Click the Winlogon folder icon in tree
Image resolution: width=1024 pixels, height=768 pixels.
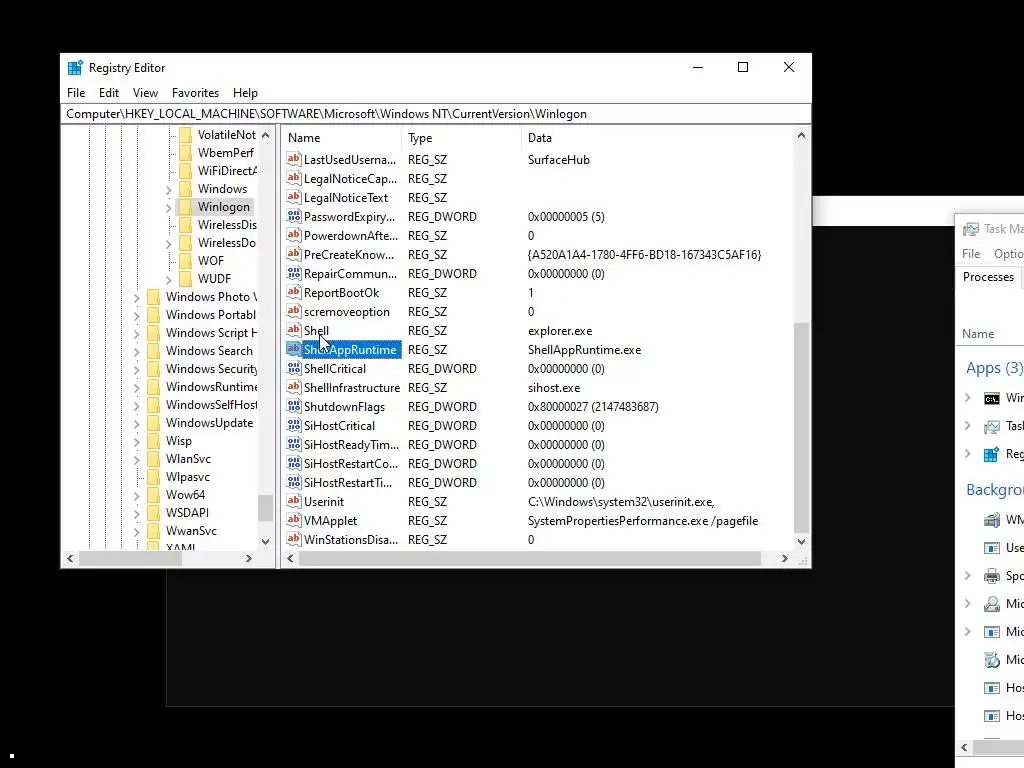click(185, 207)
